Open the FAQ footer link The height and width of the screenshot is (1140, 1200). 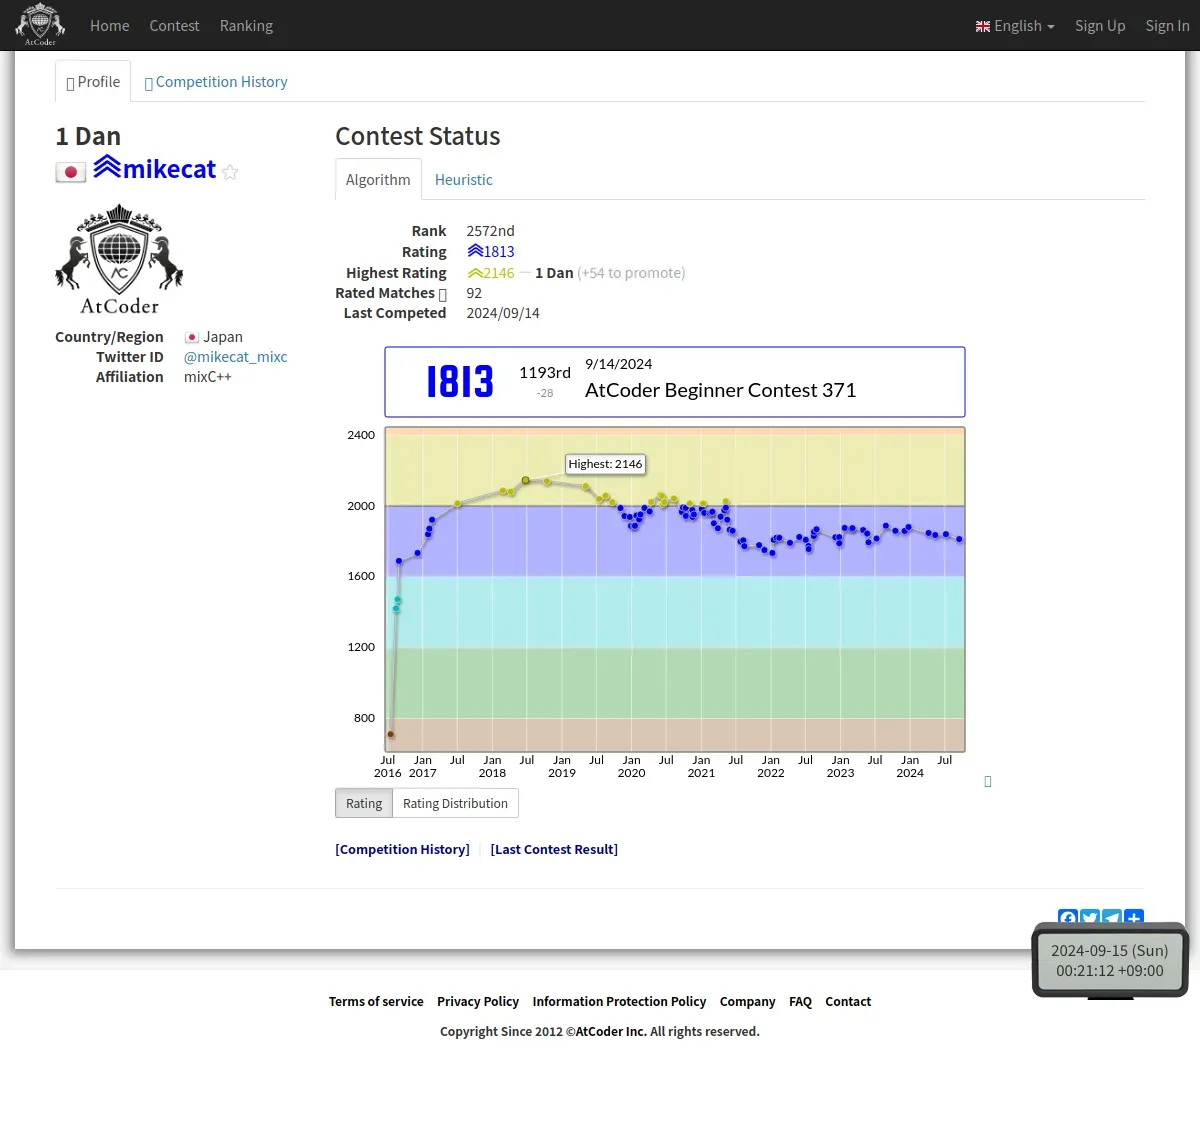(x=800, y=1001)
